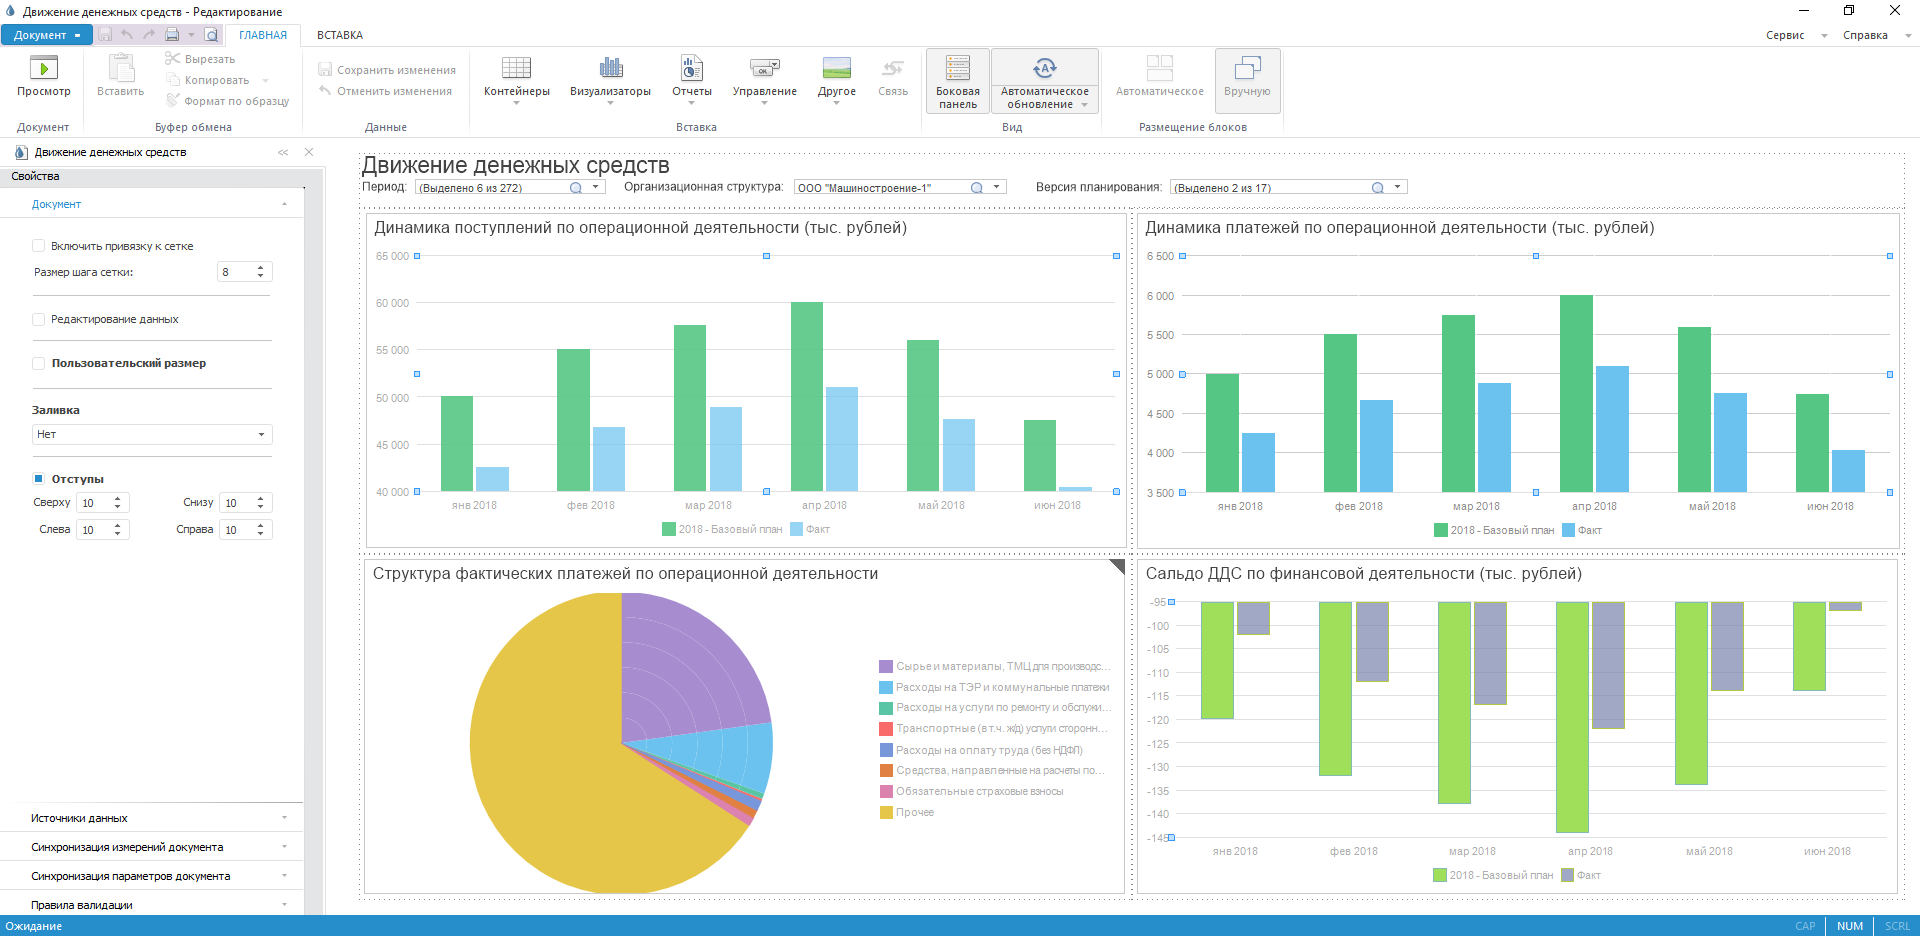Click the Размер шага сетки input field
Screen dimensions: 1920x936
(x=236, y=272)
